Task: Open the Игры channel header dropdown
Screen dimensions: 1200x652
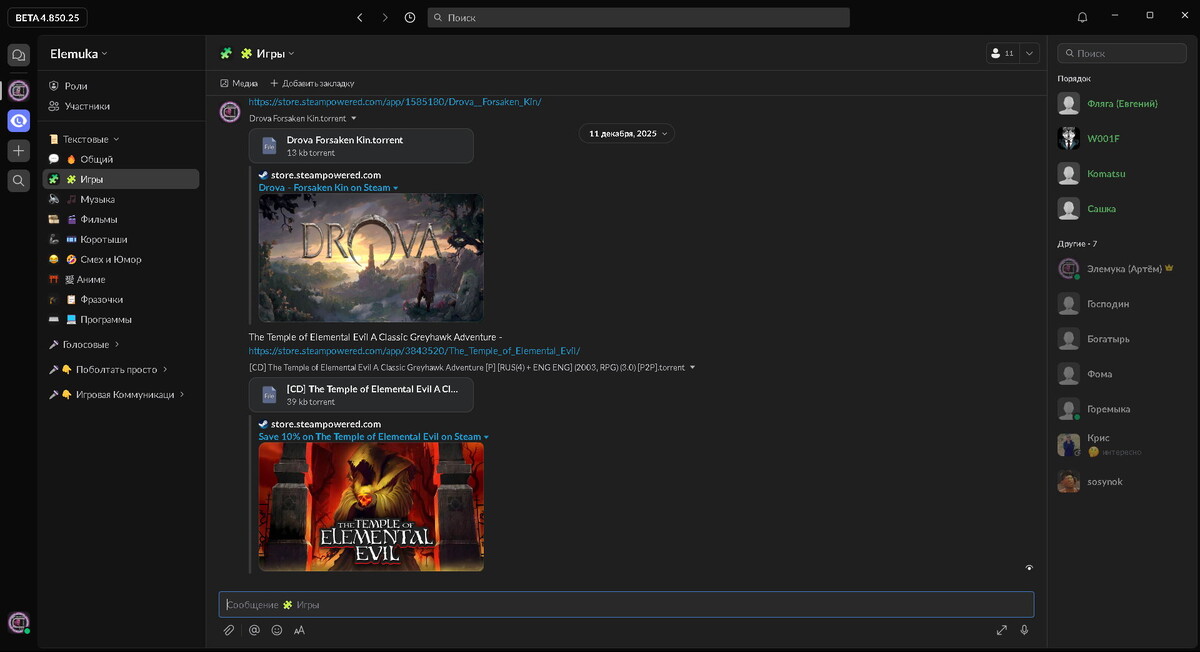Action: pos(267,53)
